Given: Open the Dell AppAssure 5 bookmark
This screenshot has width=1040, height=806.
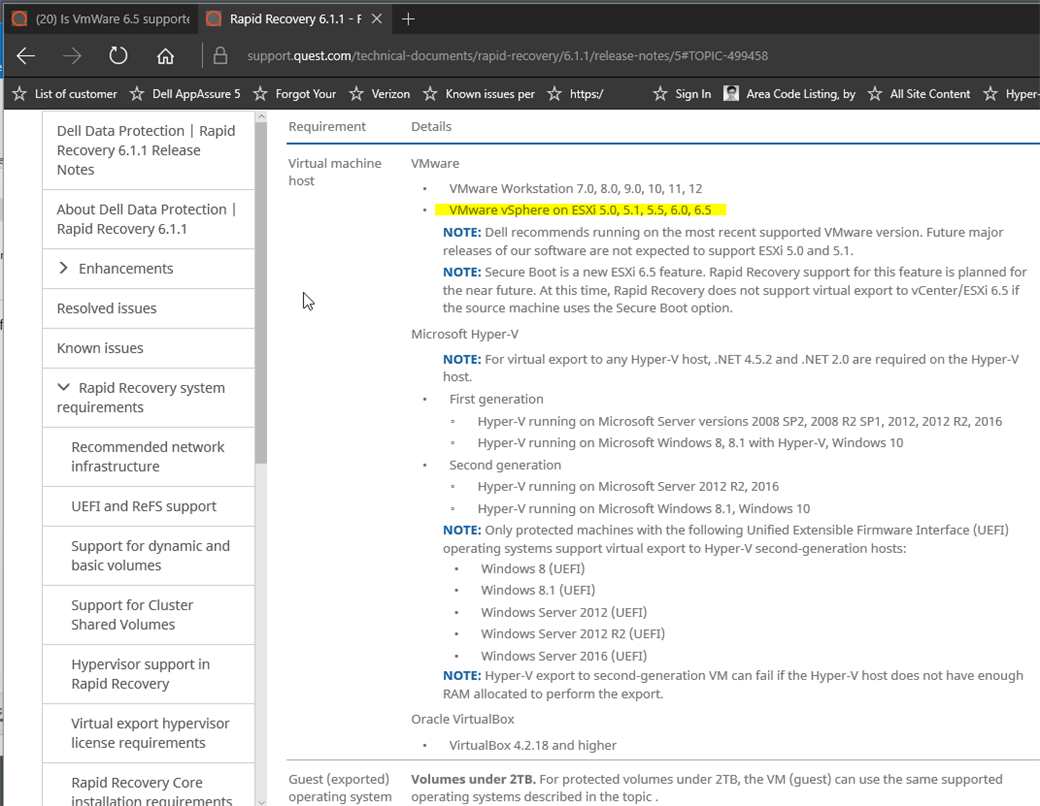Looking at the screenshot, I should coord(185,94).
